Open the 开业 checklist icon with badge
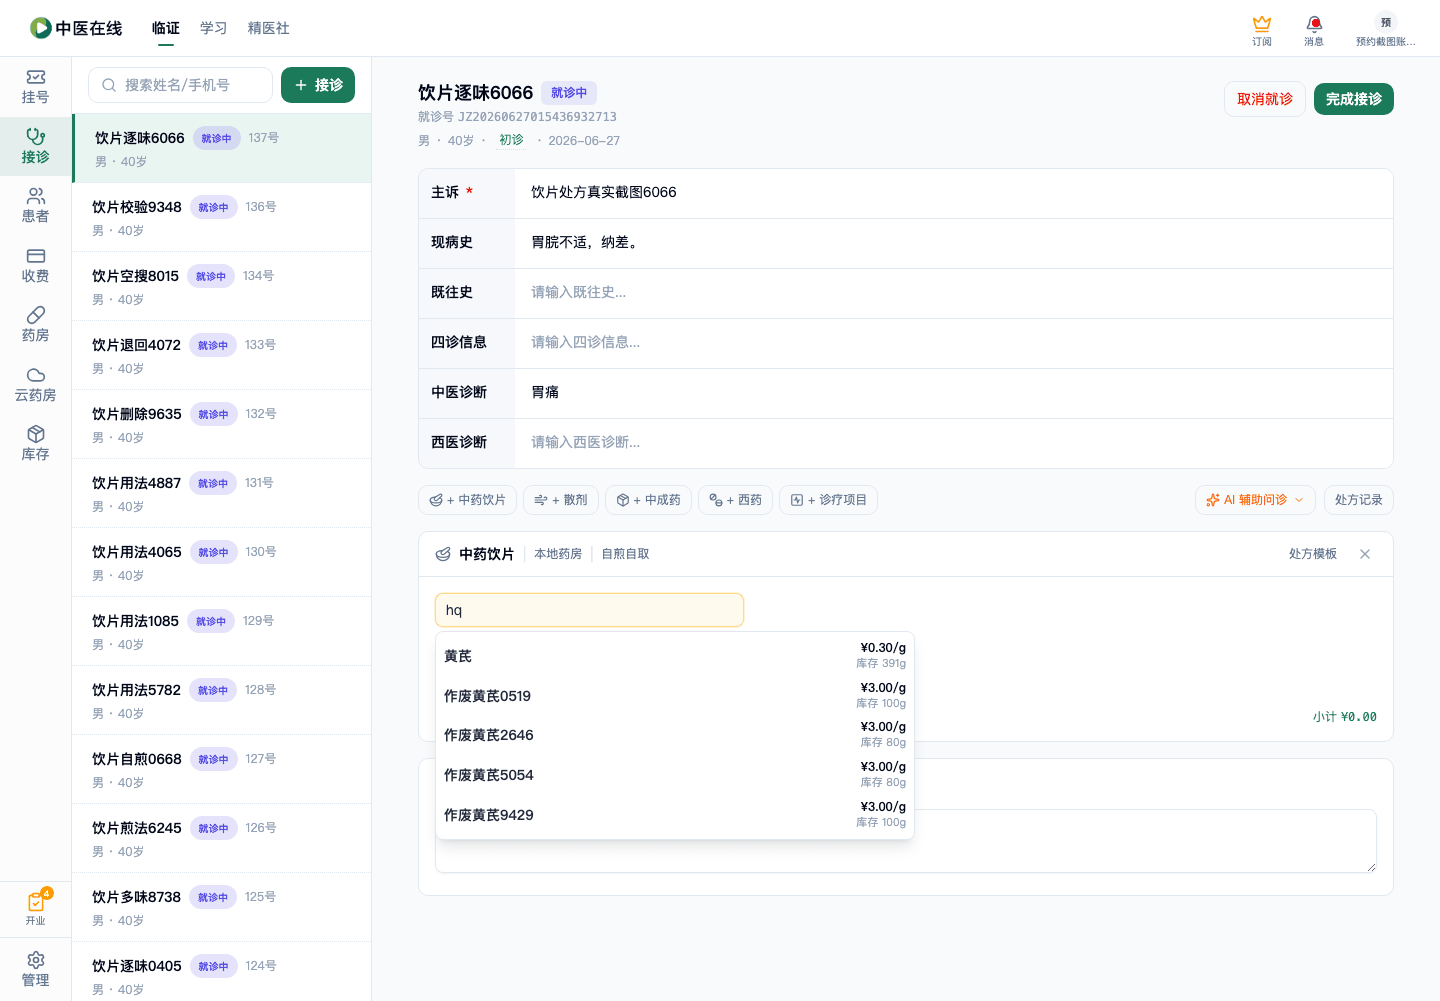 pyautogui.click(x=35, y=908)
